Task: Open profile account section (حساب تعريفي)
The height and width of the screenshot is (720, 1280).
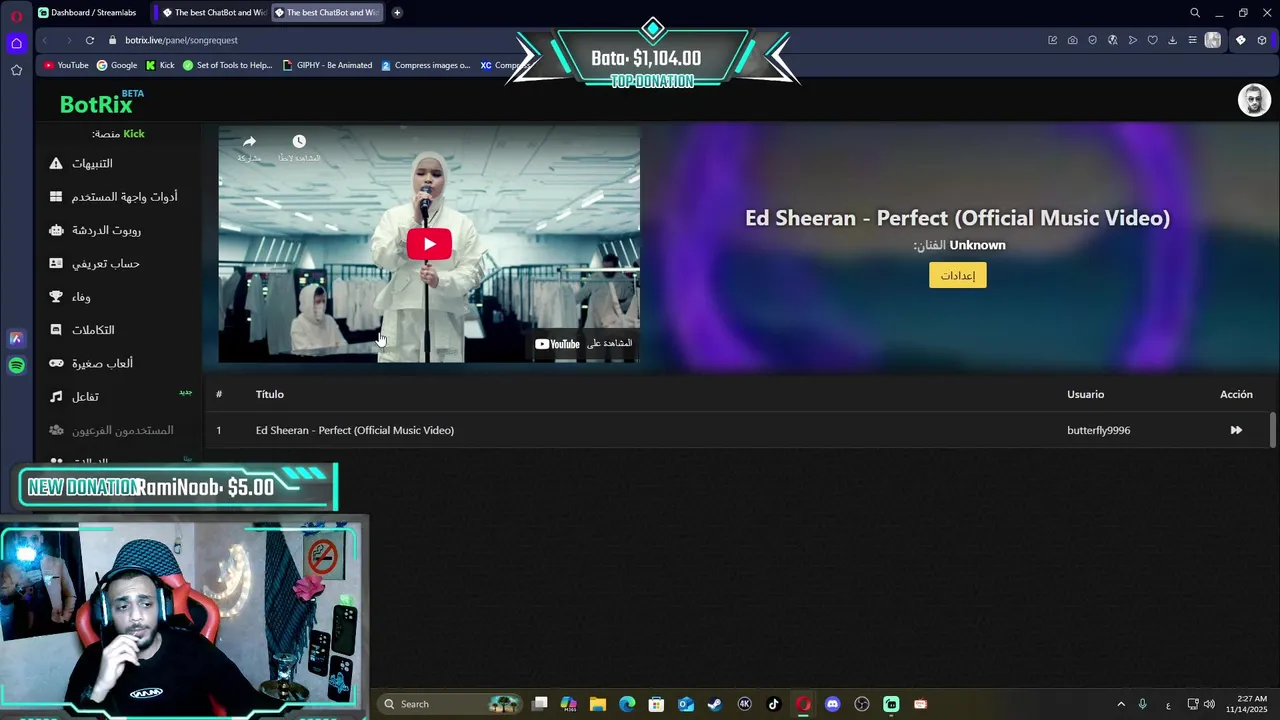Action: tap(105, 263)
